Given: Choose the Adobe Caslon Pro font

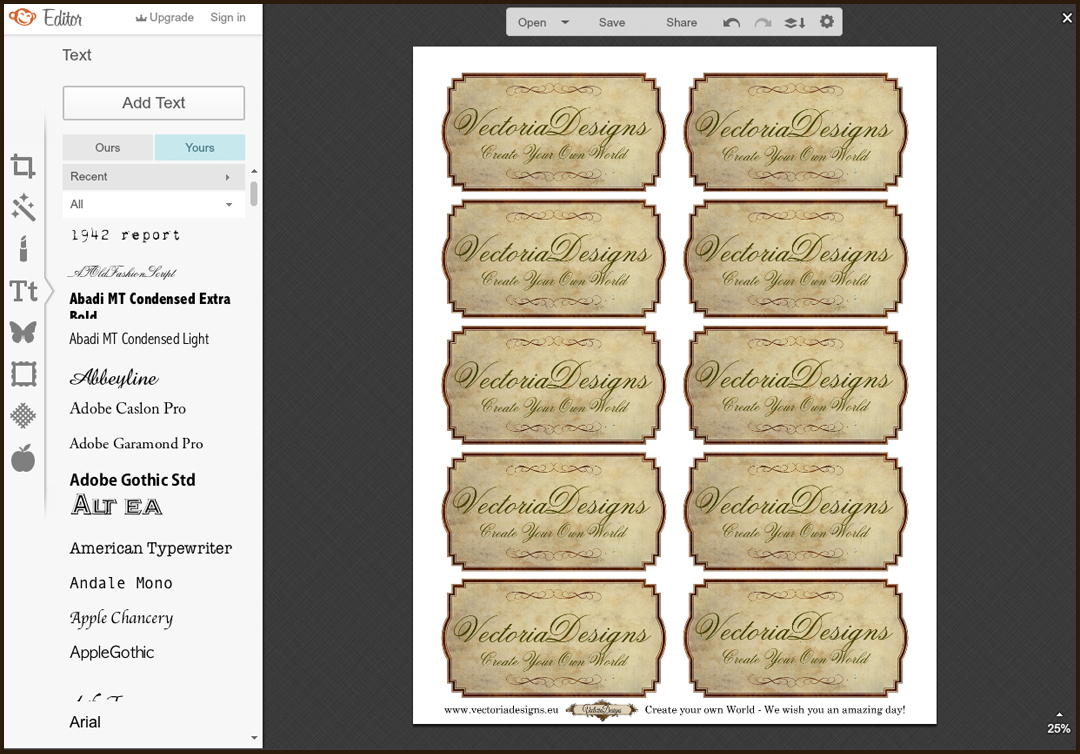Looking at the screenshot, I should (x=128, y=408).
